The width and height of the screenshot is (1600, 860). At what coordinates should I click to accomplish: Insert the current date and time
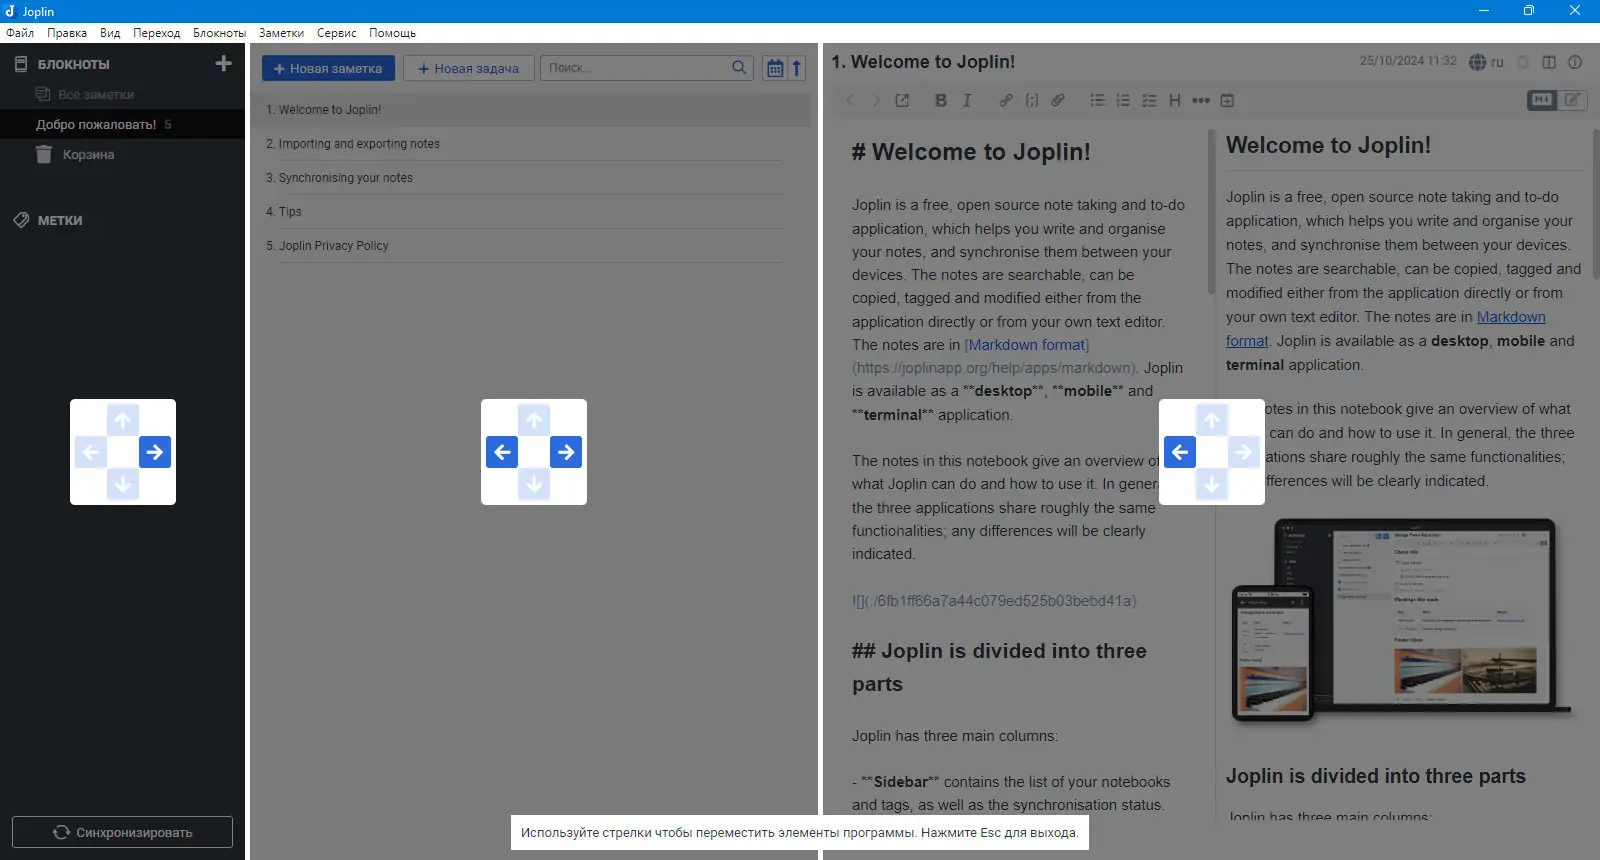point(1227,100)
